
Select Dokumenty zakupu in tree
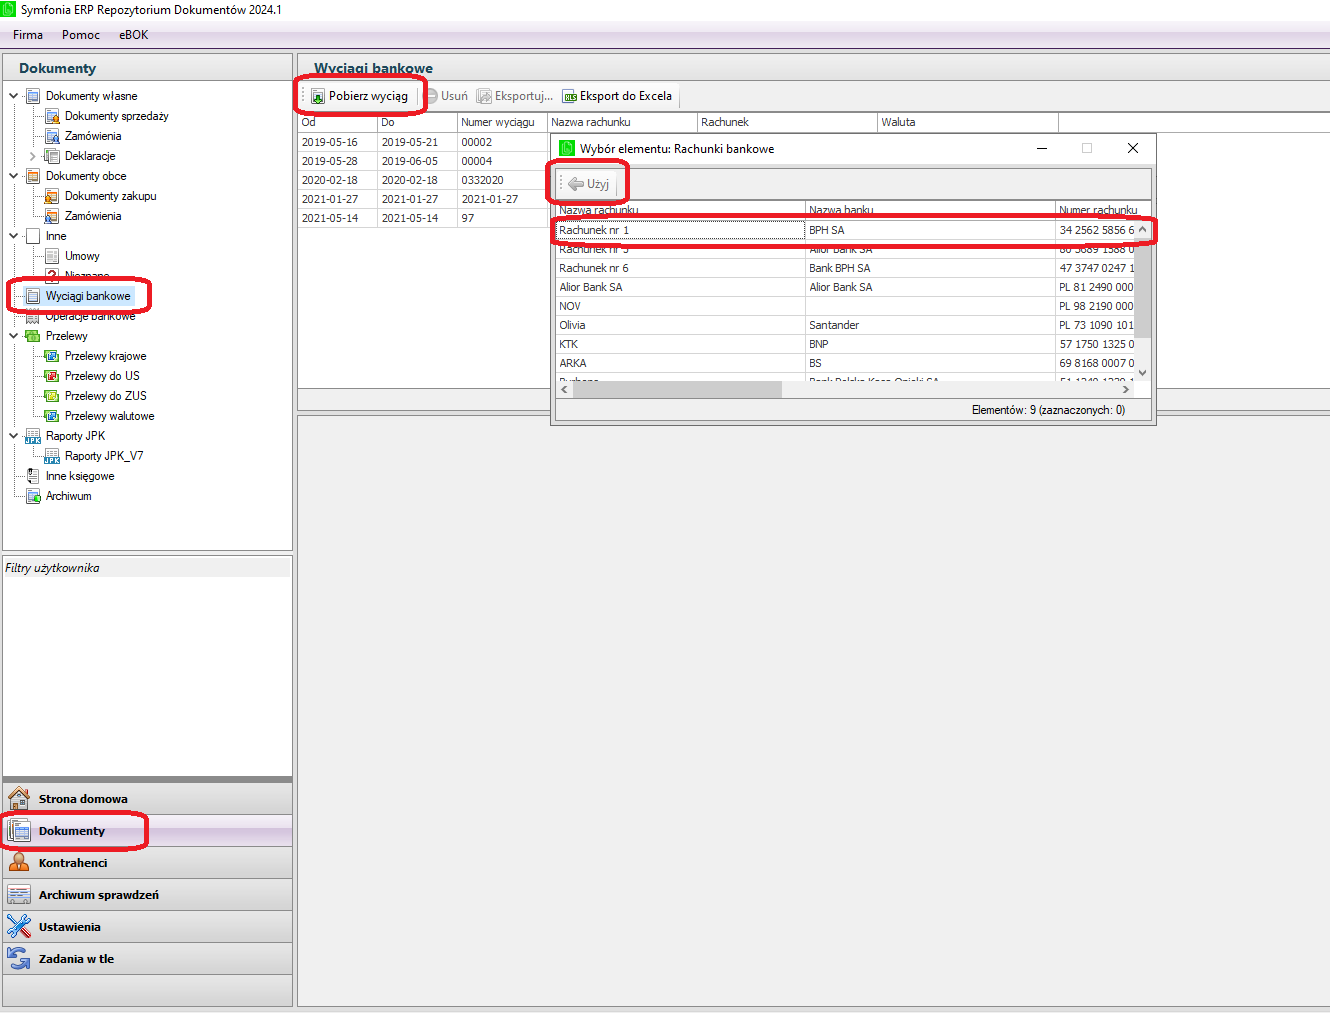click(110, 196)
